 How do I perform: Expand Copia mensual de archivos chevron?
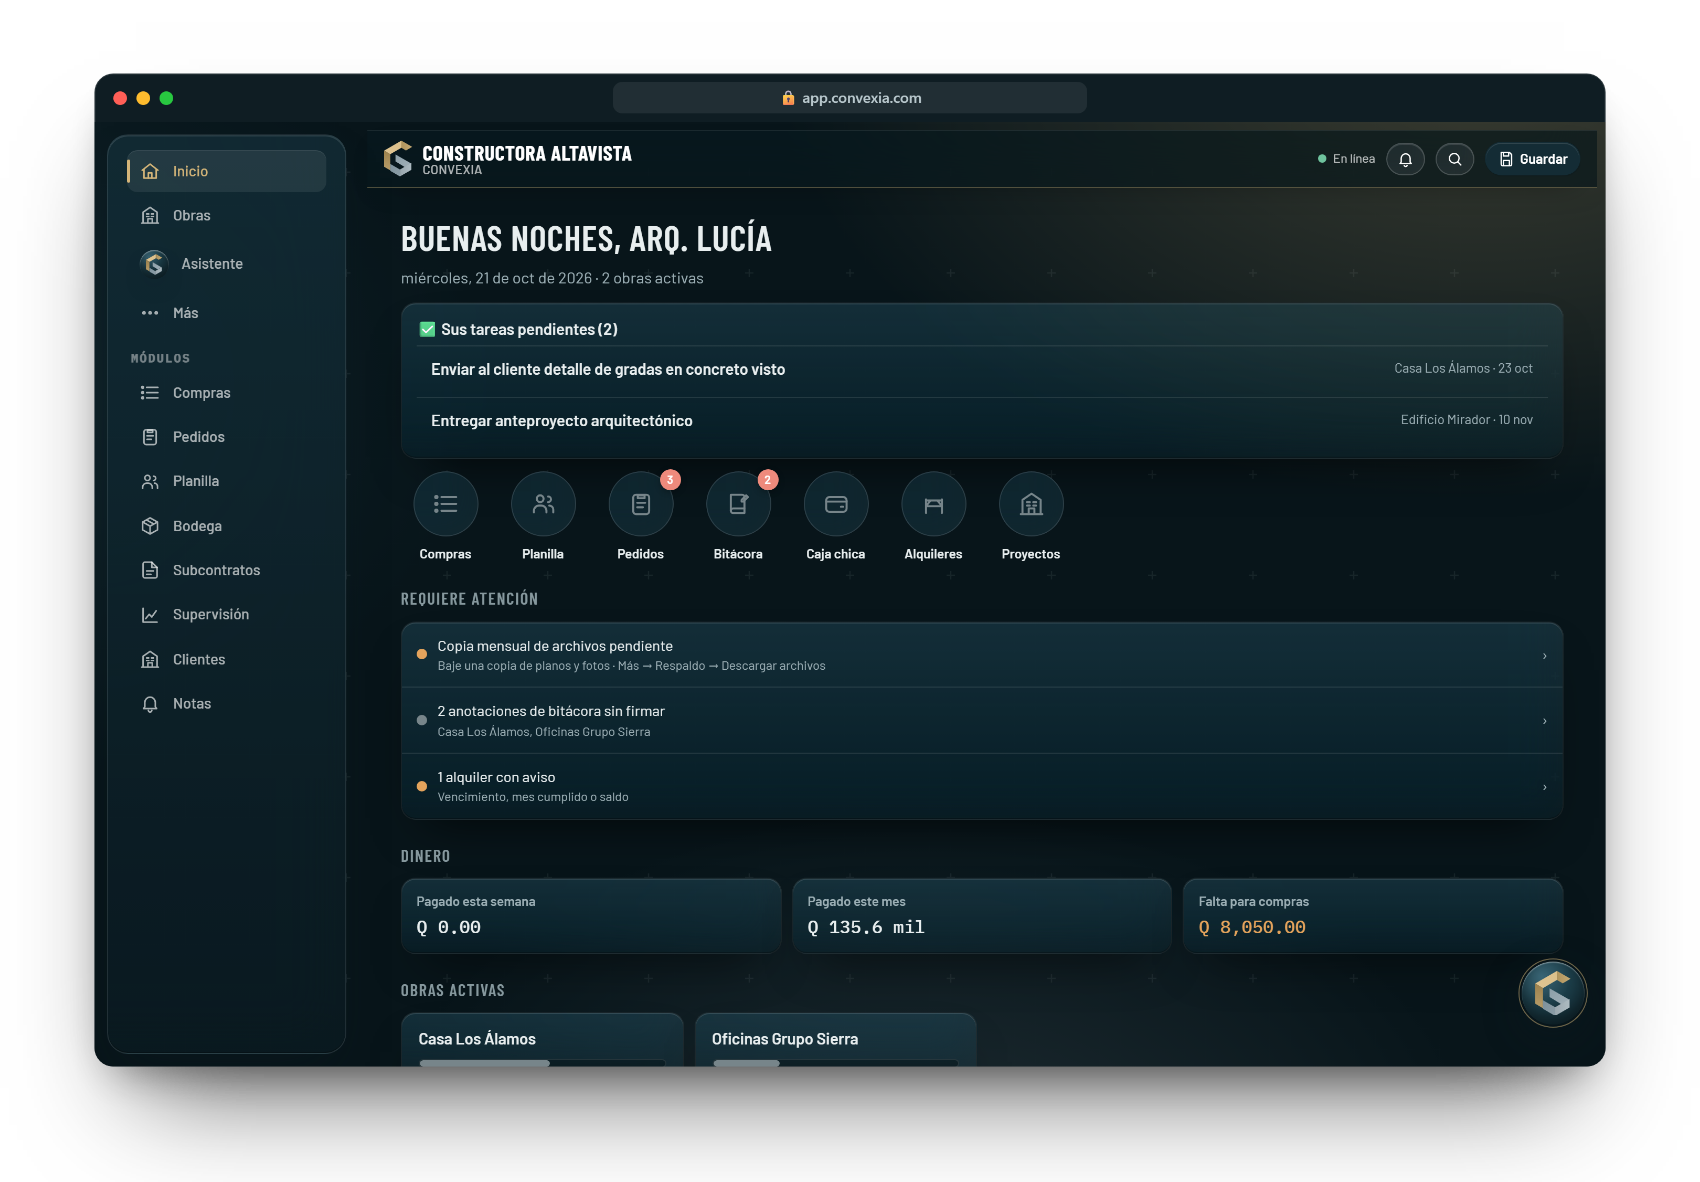coord(1544,656)
